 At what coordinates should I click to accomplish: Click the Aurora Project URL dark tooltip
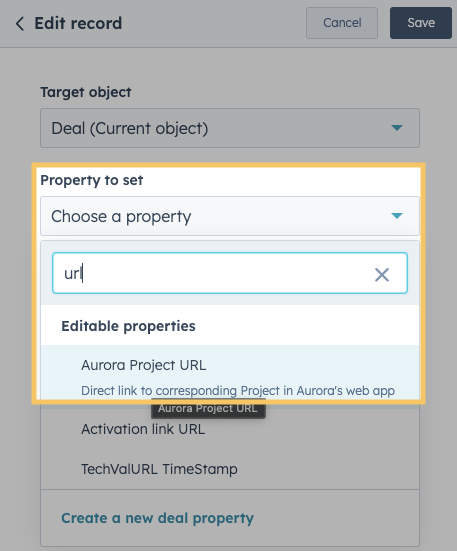coord(208,408)
